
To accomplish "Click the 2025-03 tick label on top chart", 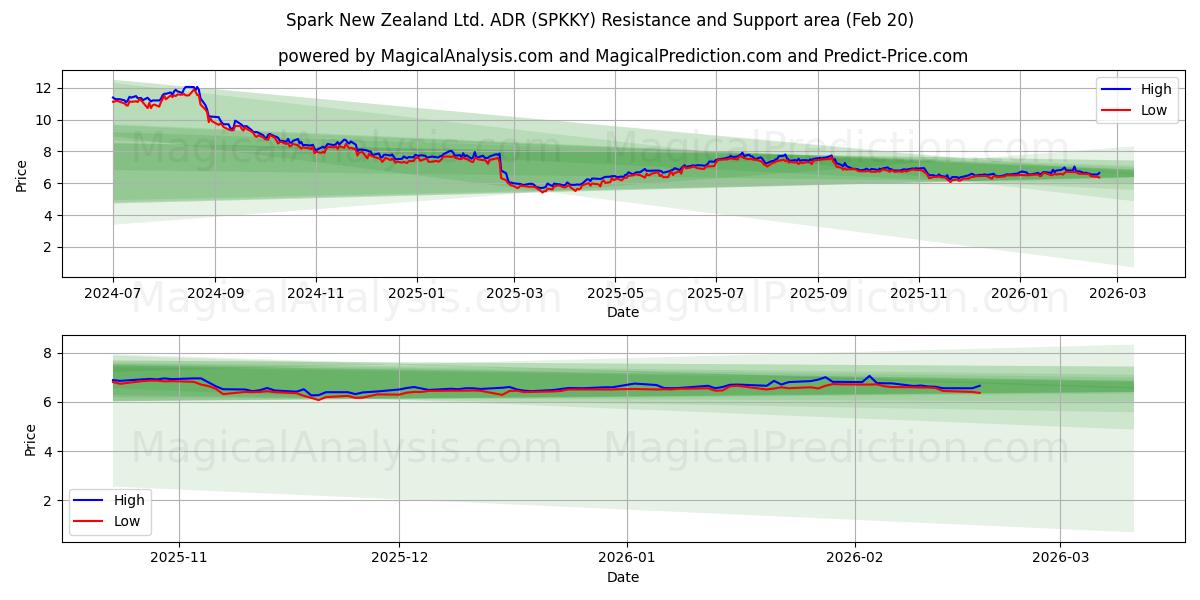I will (514, 294).
